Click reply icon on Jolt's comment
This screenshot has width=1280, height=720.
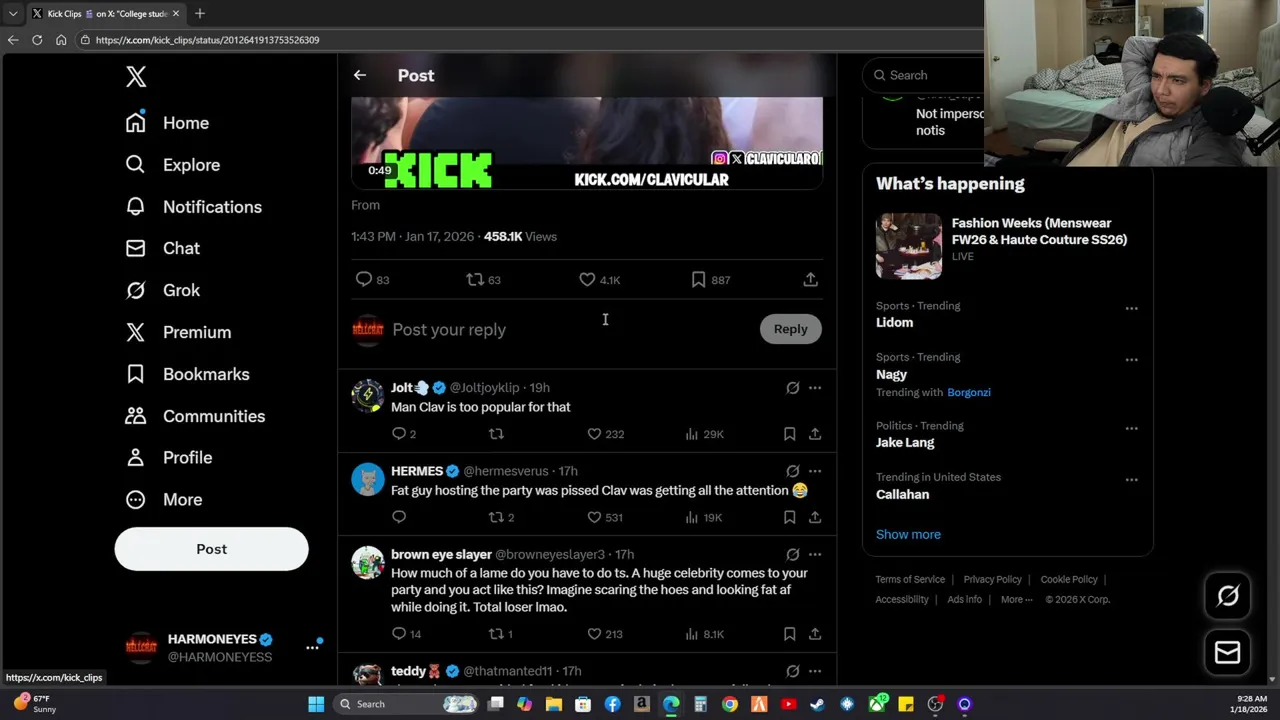[403, 434]
